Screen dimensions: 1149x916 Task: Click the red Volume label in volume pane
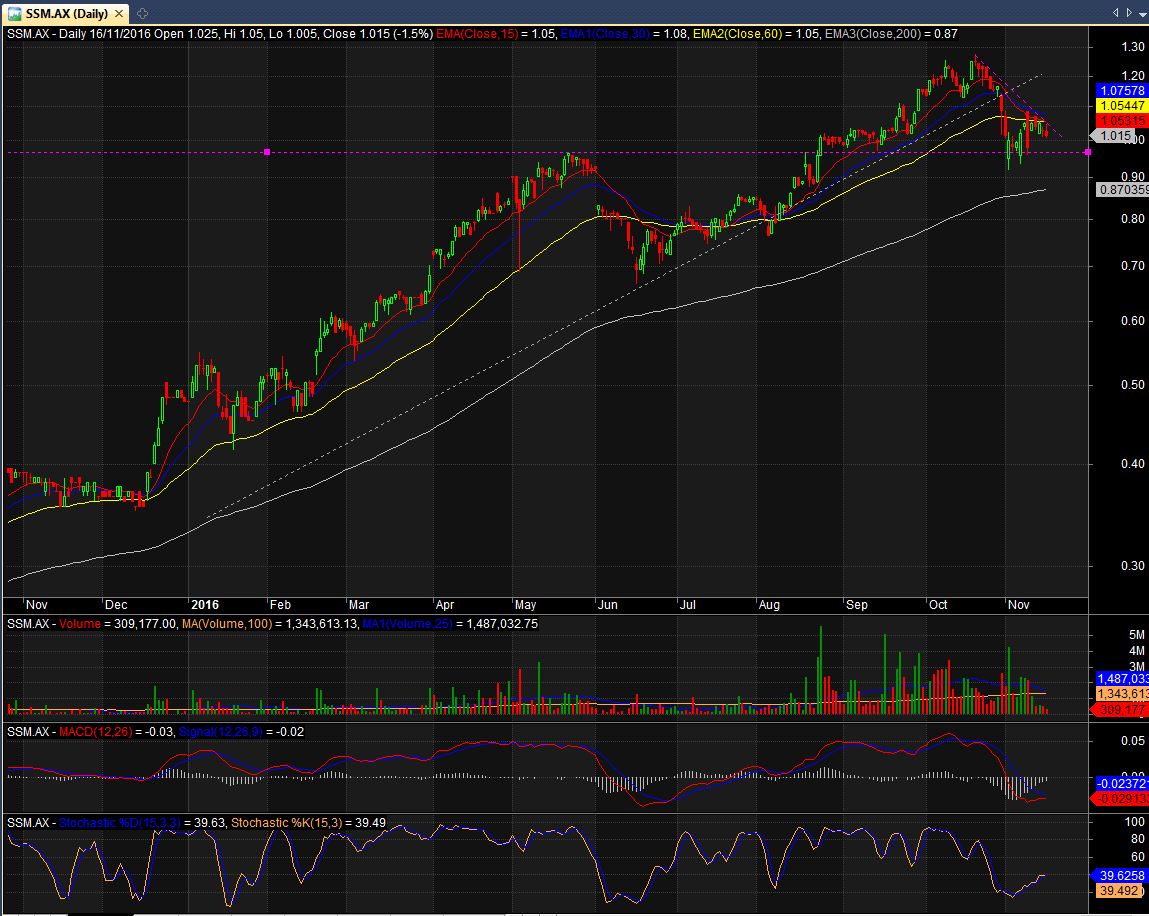coord(80,624)
